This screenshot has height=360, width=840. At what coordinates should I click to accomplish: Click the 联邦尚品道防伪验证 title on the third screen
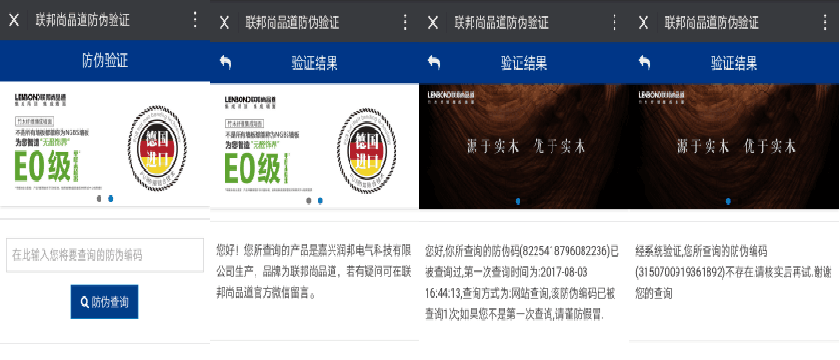tap(501, 22)
